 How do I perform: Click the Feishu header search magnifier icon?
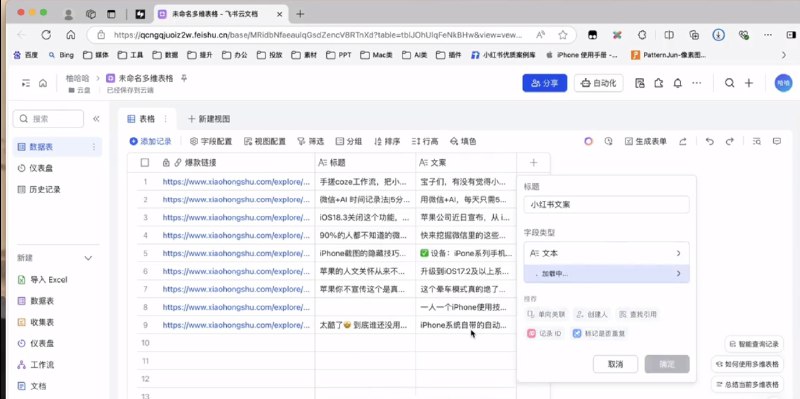click(x=730, y=83)
